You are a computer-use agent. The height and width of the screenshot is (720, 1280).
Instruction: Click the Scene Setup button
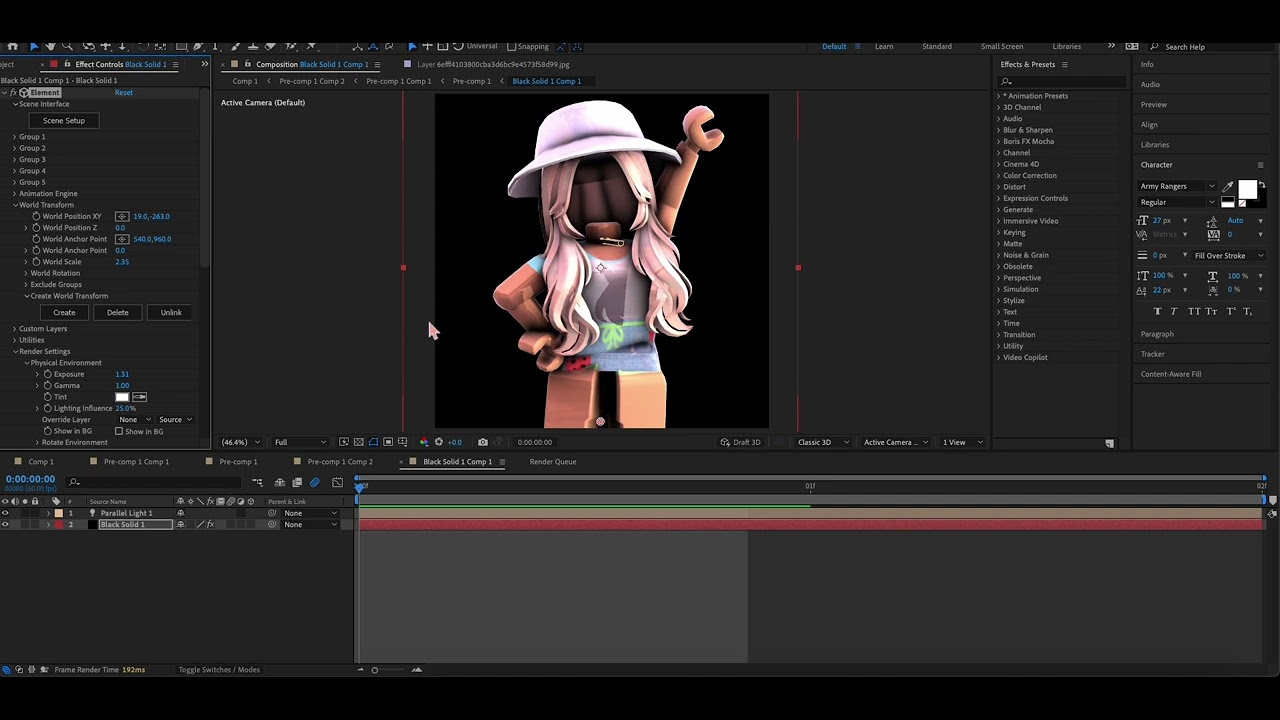click(x=64, y=121)
